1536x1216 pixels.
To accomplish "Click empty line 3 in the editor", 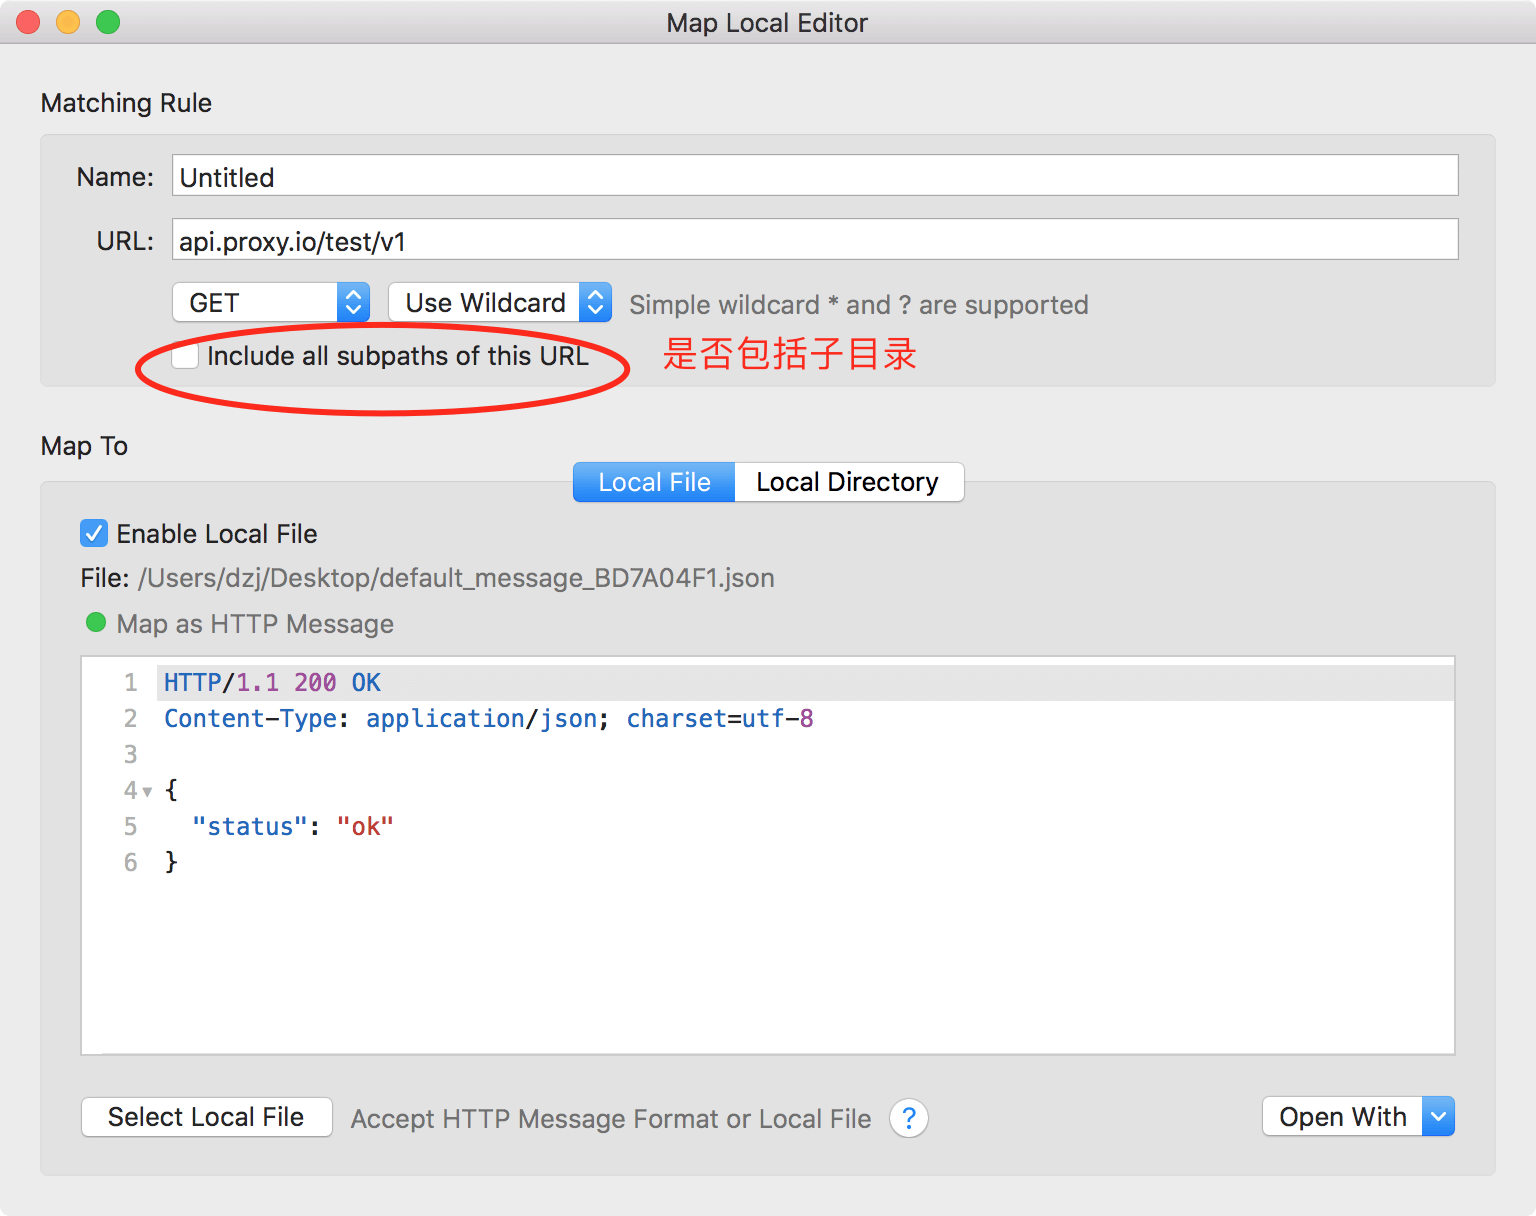I will click(x=805, y=755).
